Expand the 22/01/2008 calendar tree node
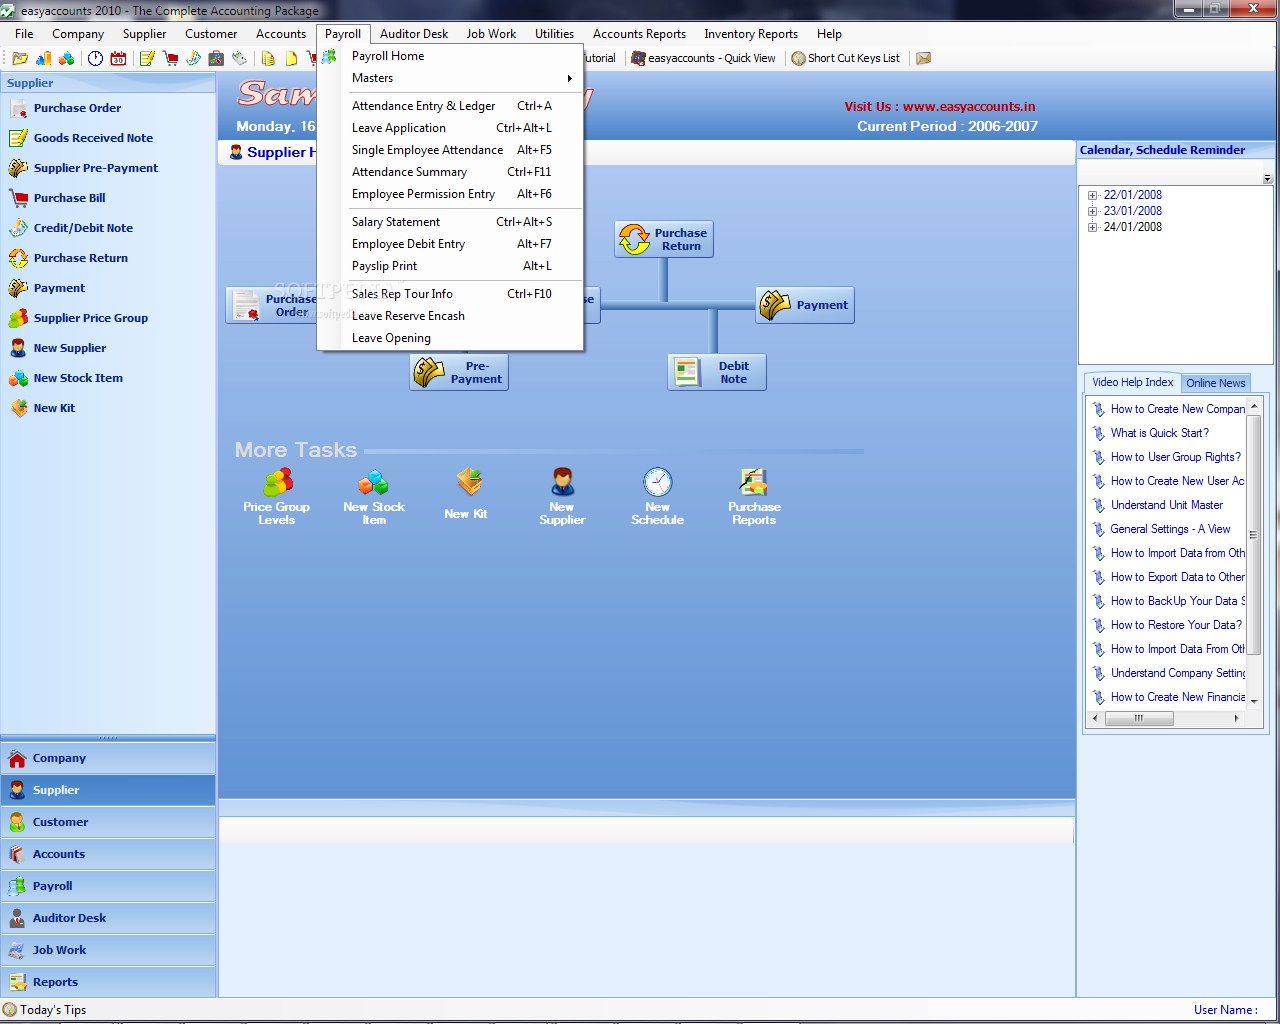The image size is (1280, 1024). [x=1093, y=196]
